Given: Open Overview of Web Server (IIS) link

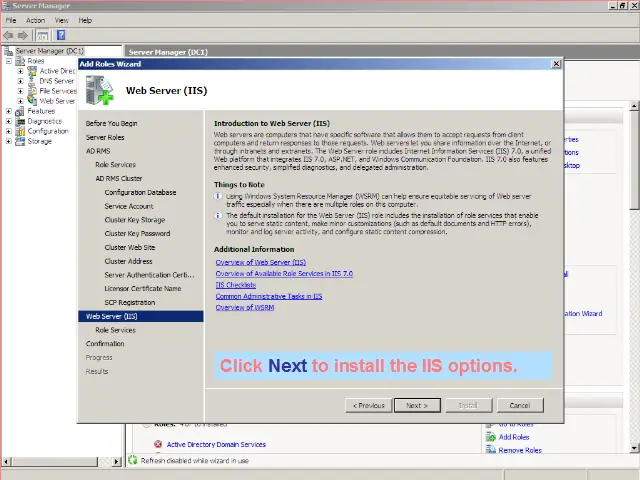Looking at the screenshot, I should (260, 262).
